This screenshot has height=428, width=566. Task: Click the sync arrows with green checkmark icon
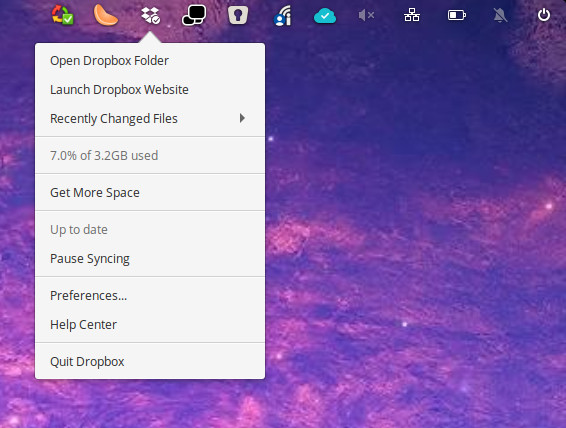(62, 15)
